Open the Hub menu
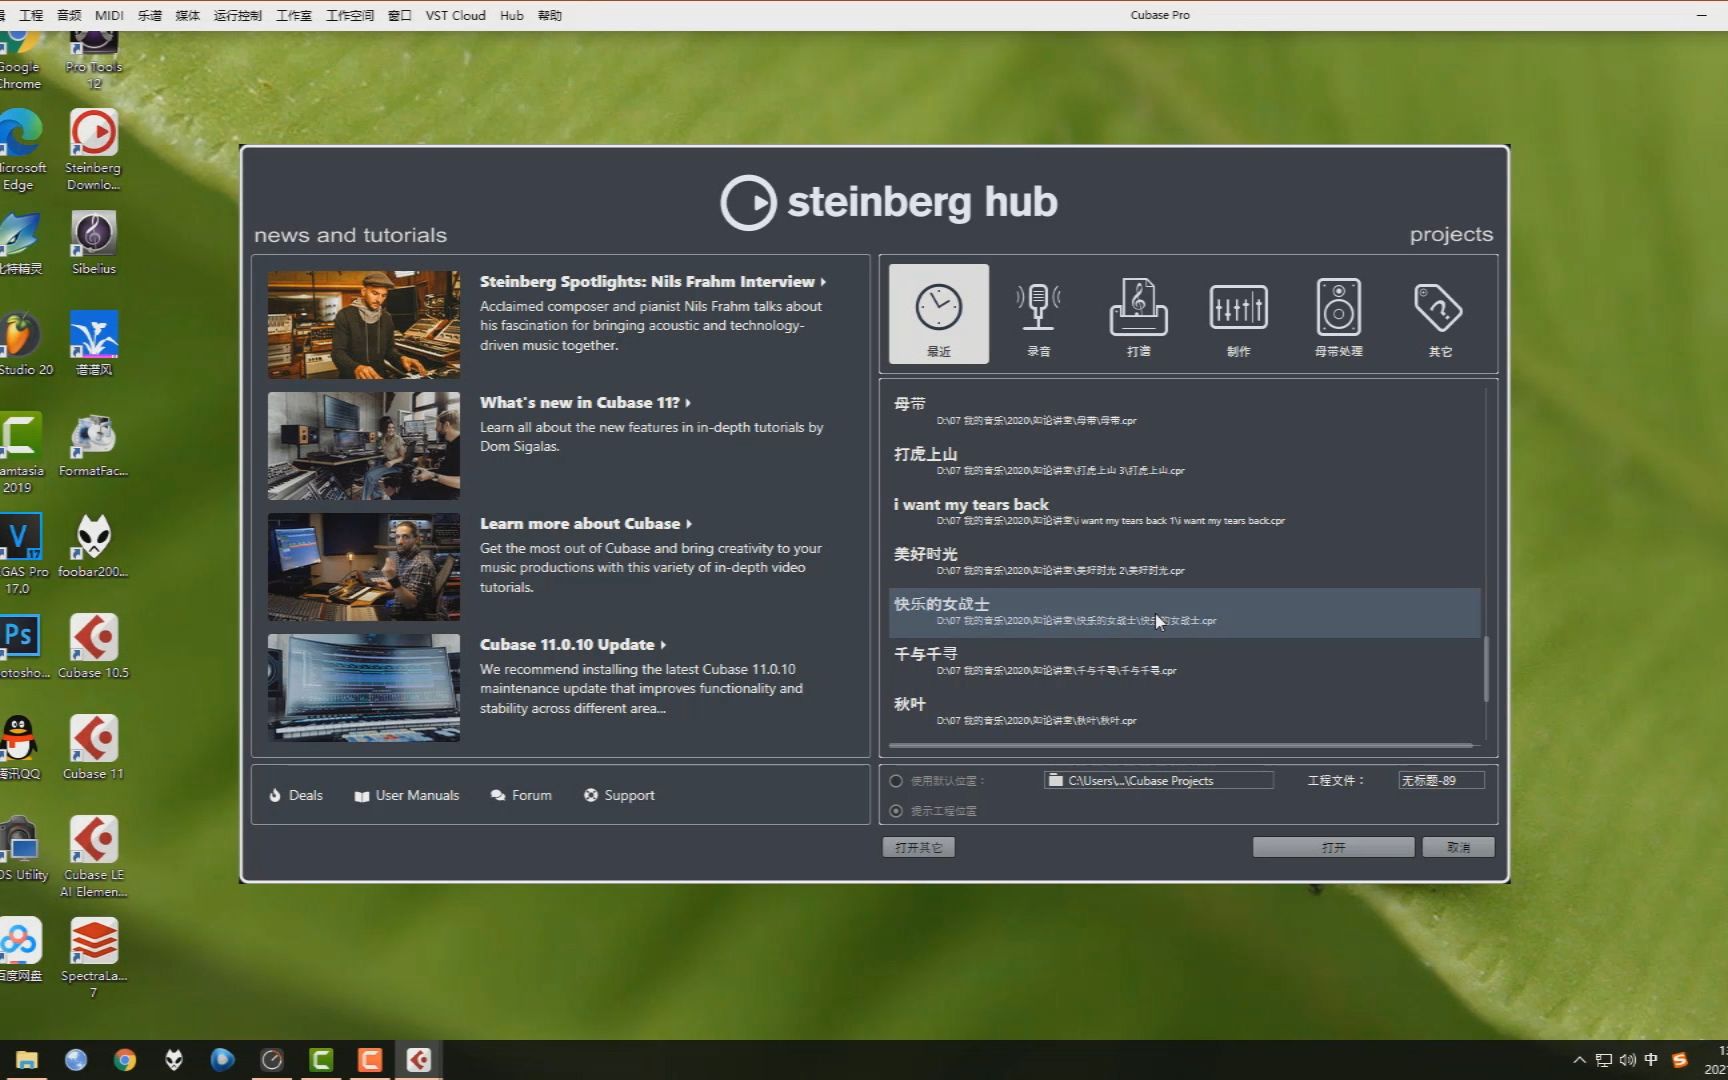Screen dimensions: 1728x1080 tap(511, 15)
